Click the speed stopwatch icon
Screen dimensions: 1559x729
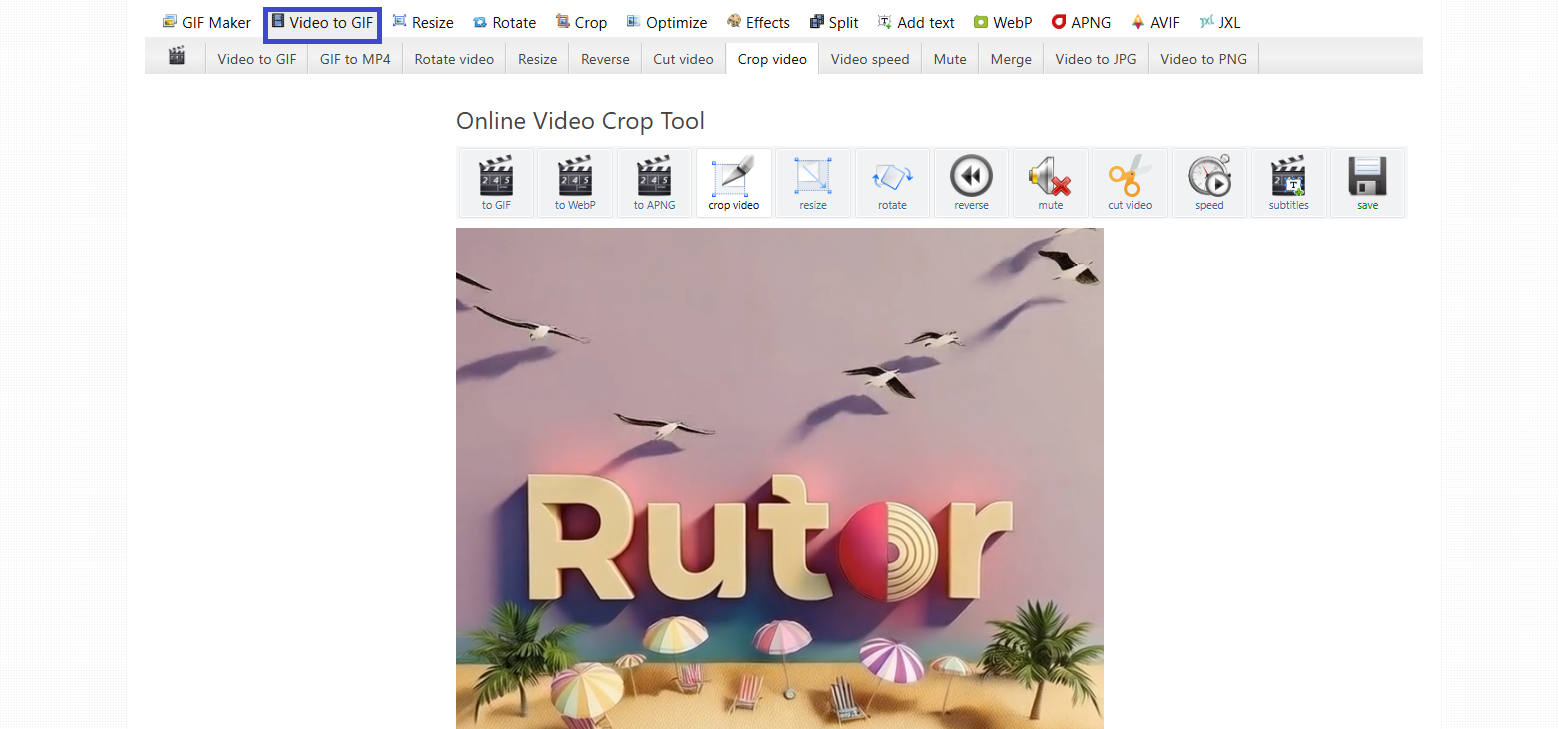(1209, 182)
